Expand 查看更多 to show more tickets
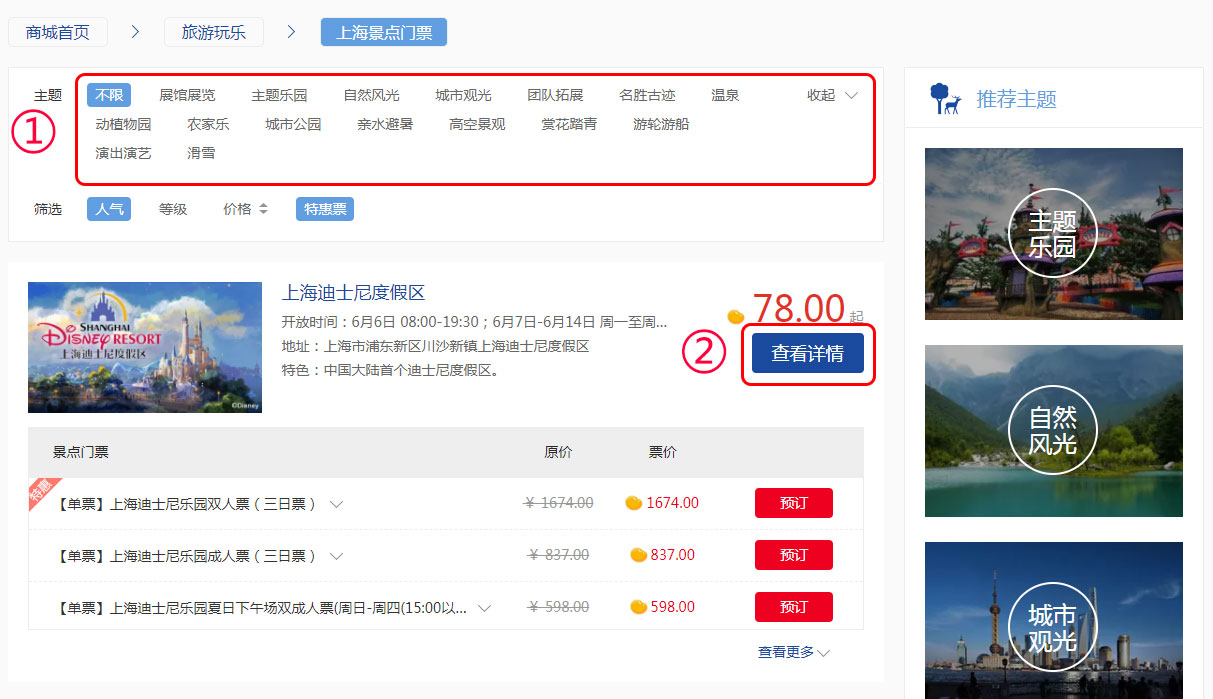1213x699 pixels. pyautogui.click(x=793, y=652)
